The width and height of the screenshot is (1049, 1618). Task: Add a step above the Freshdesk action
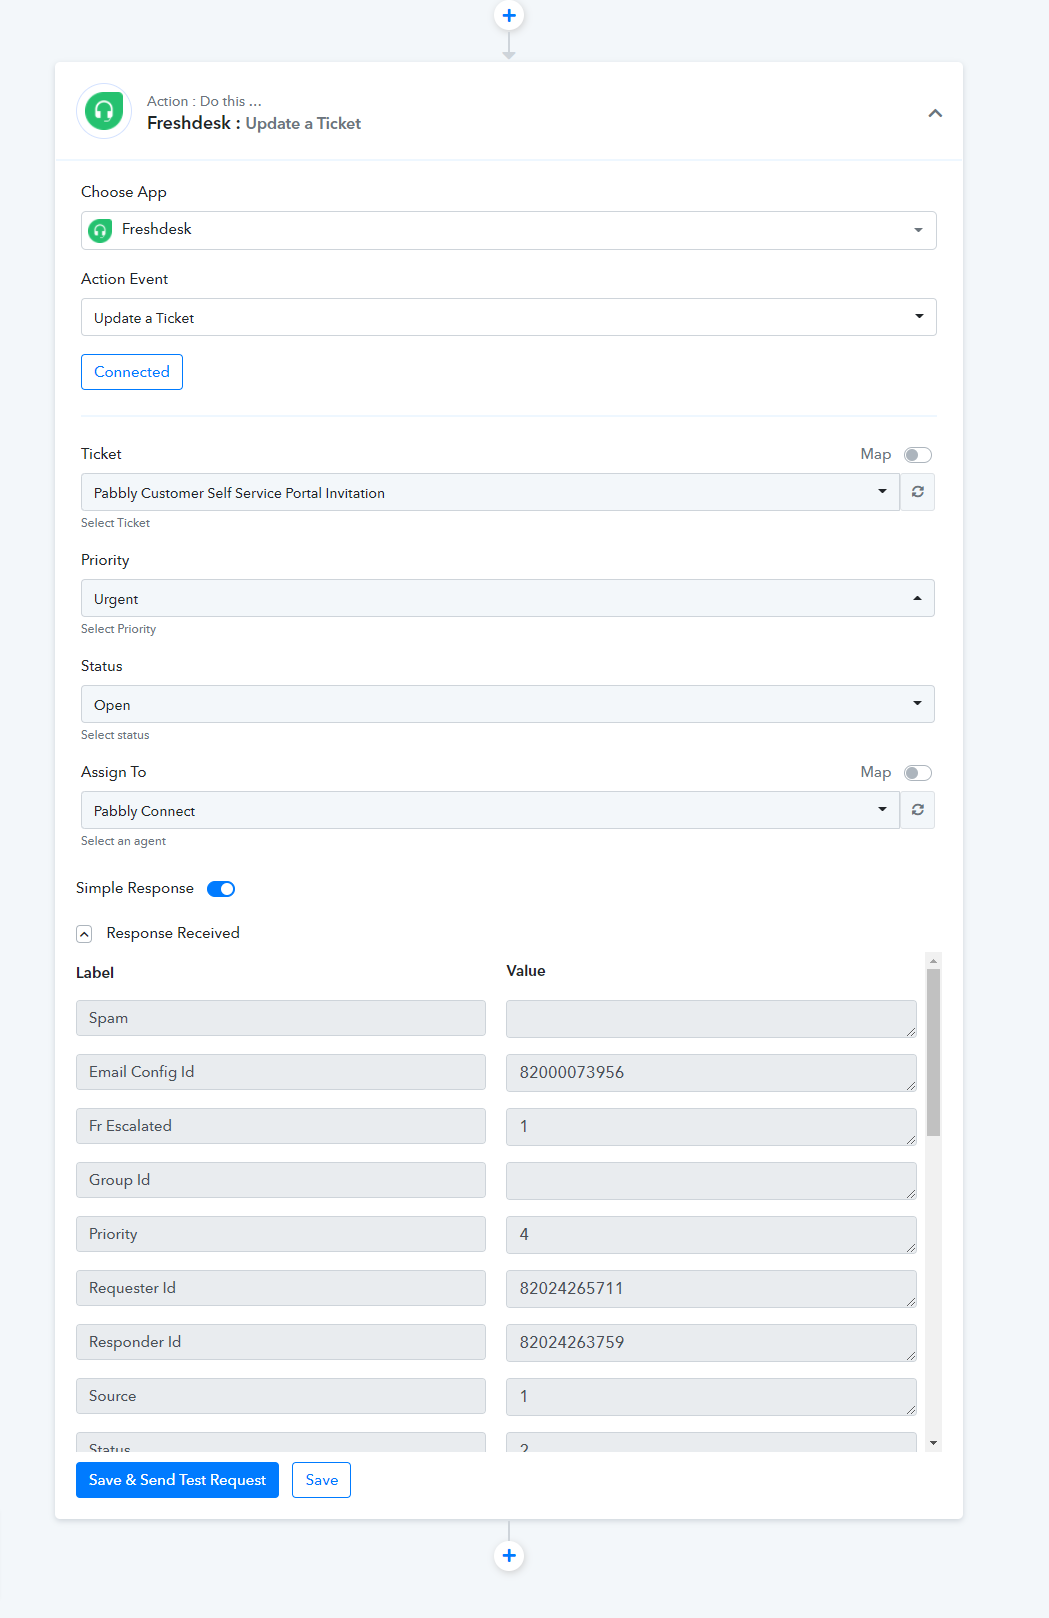click(509, 15)
